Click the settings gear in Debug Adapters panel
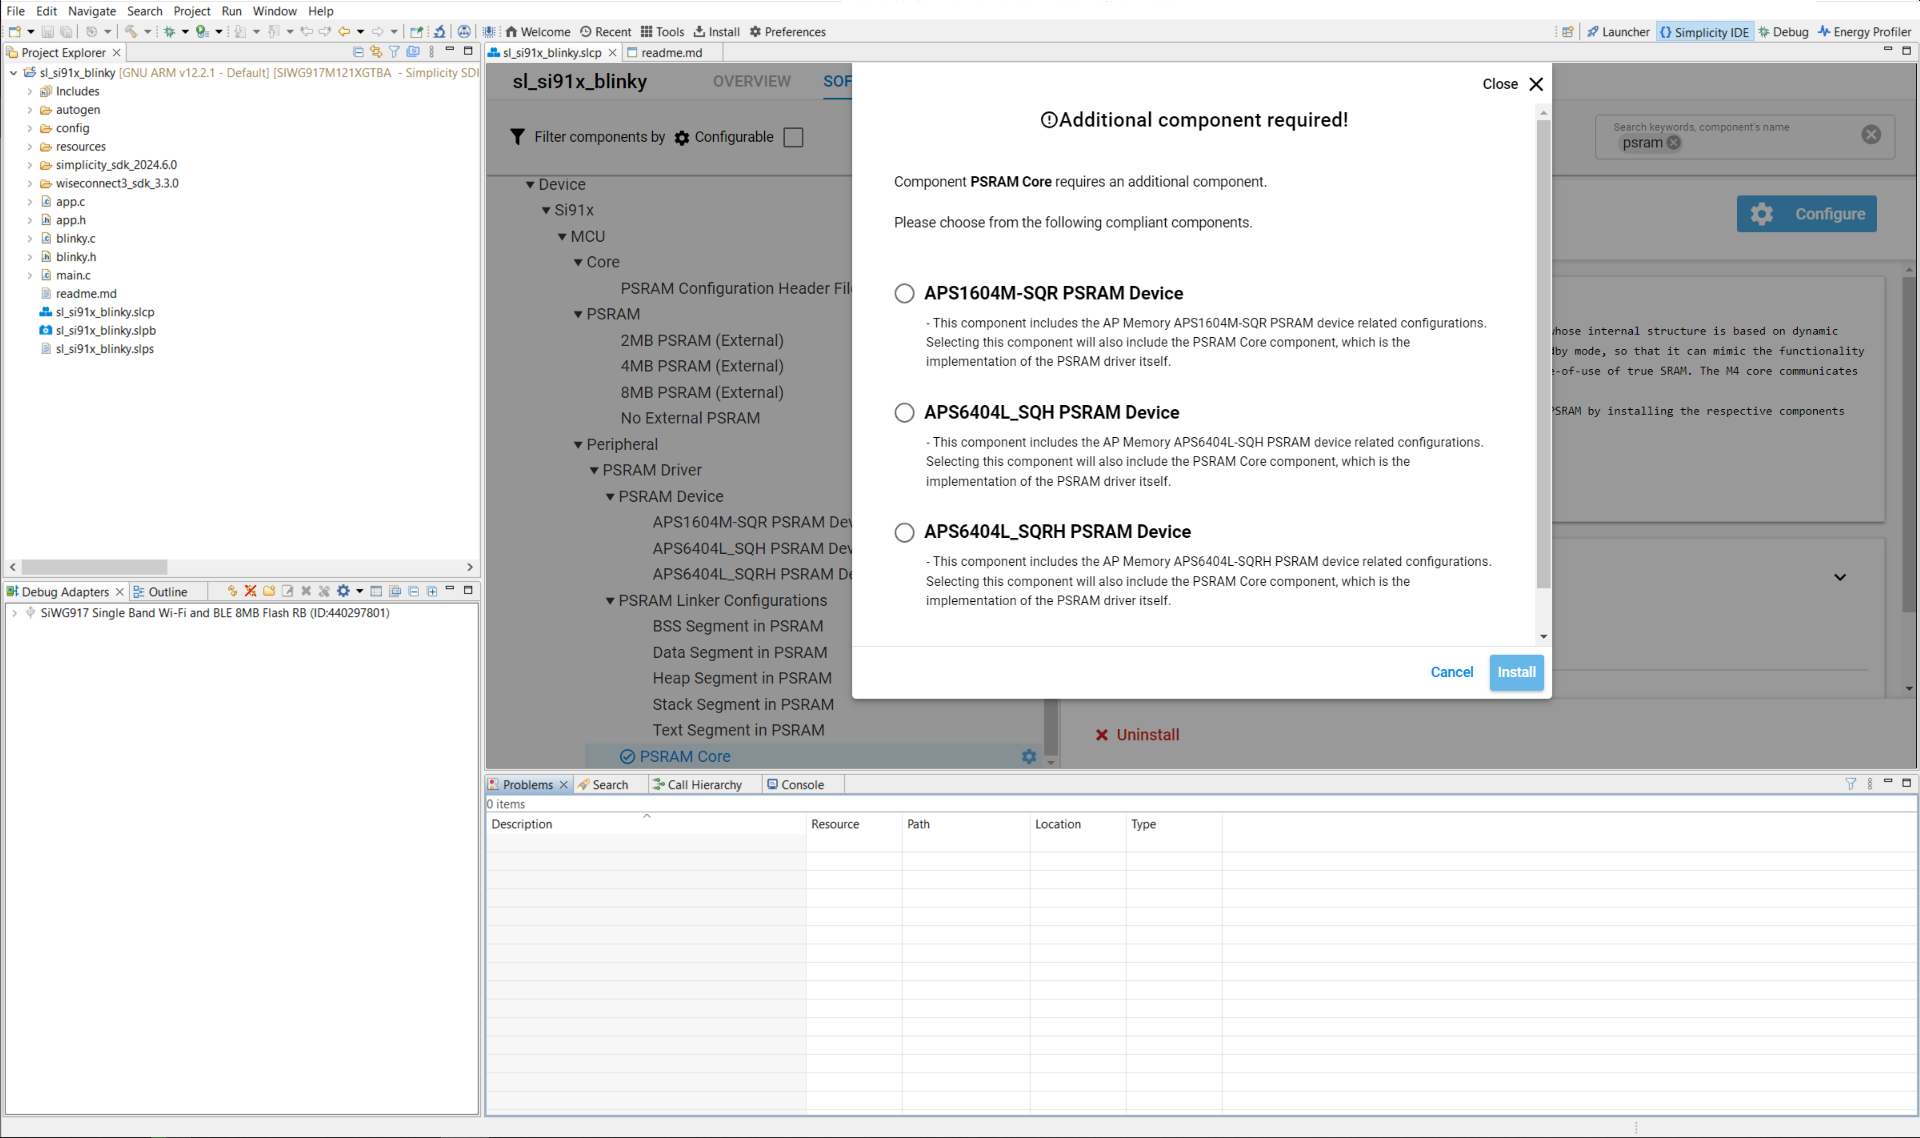 pyautogui.click(x=343, y=591)
